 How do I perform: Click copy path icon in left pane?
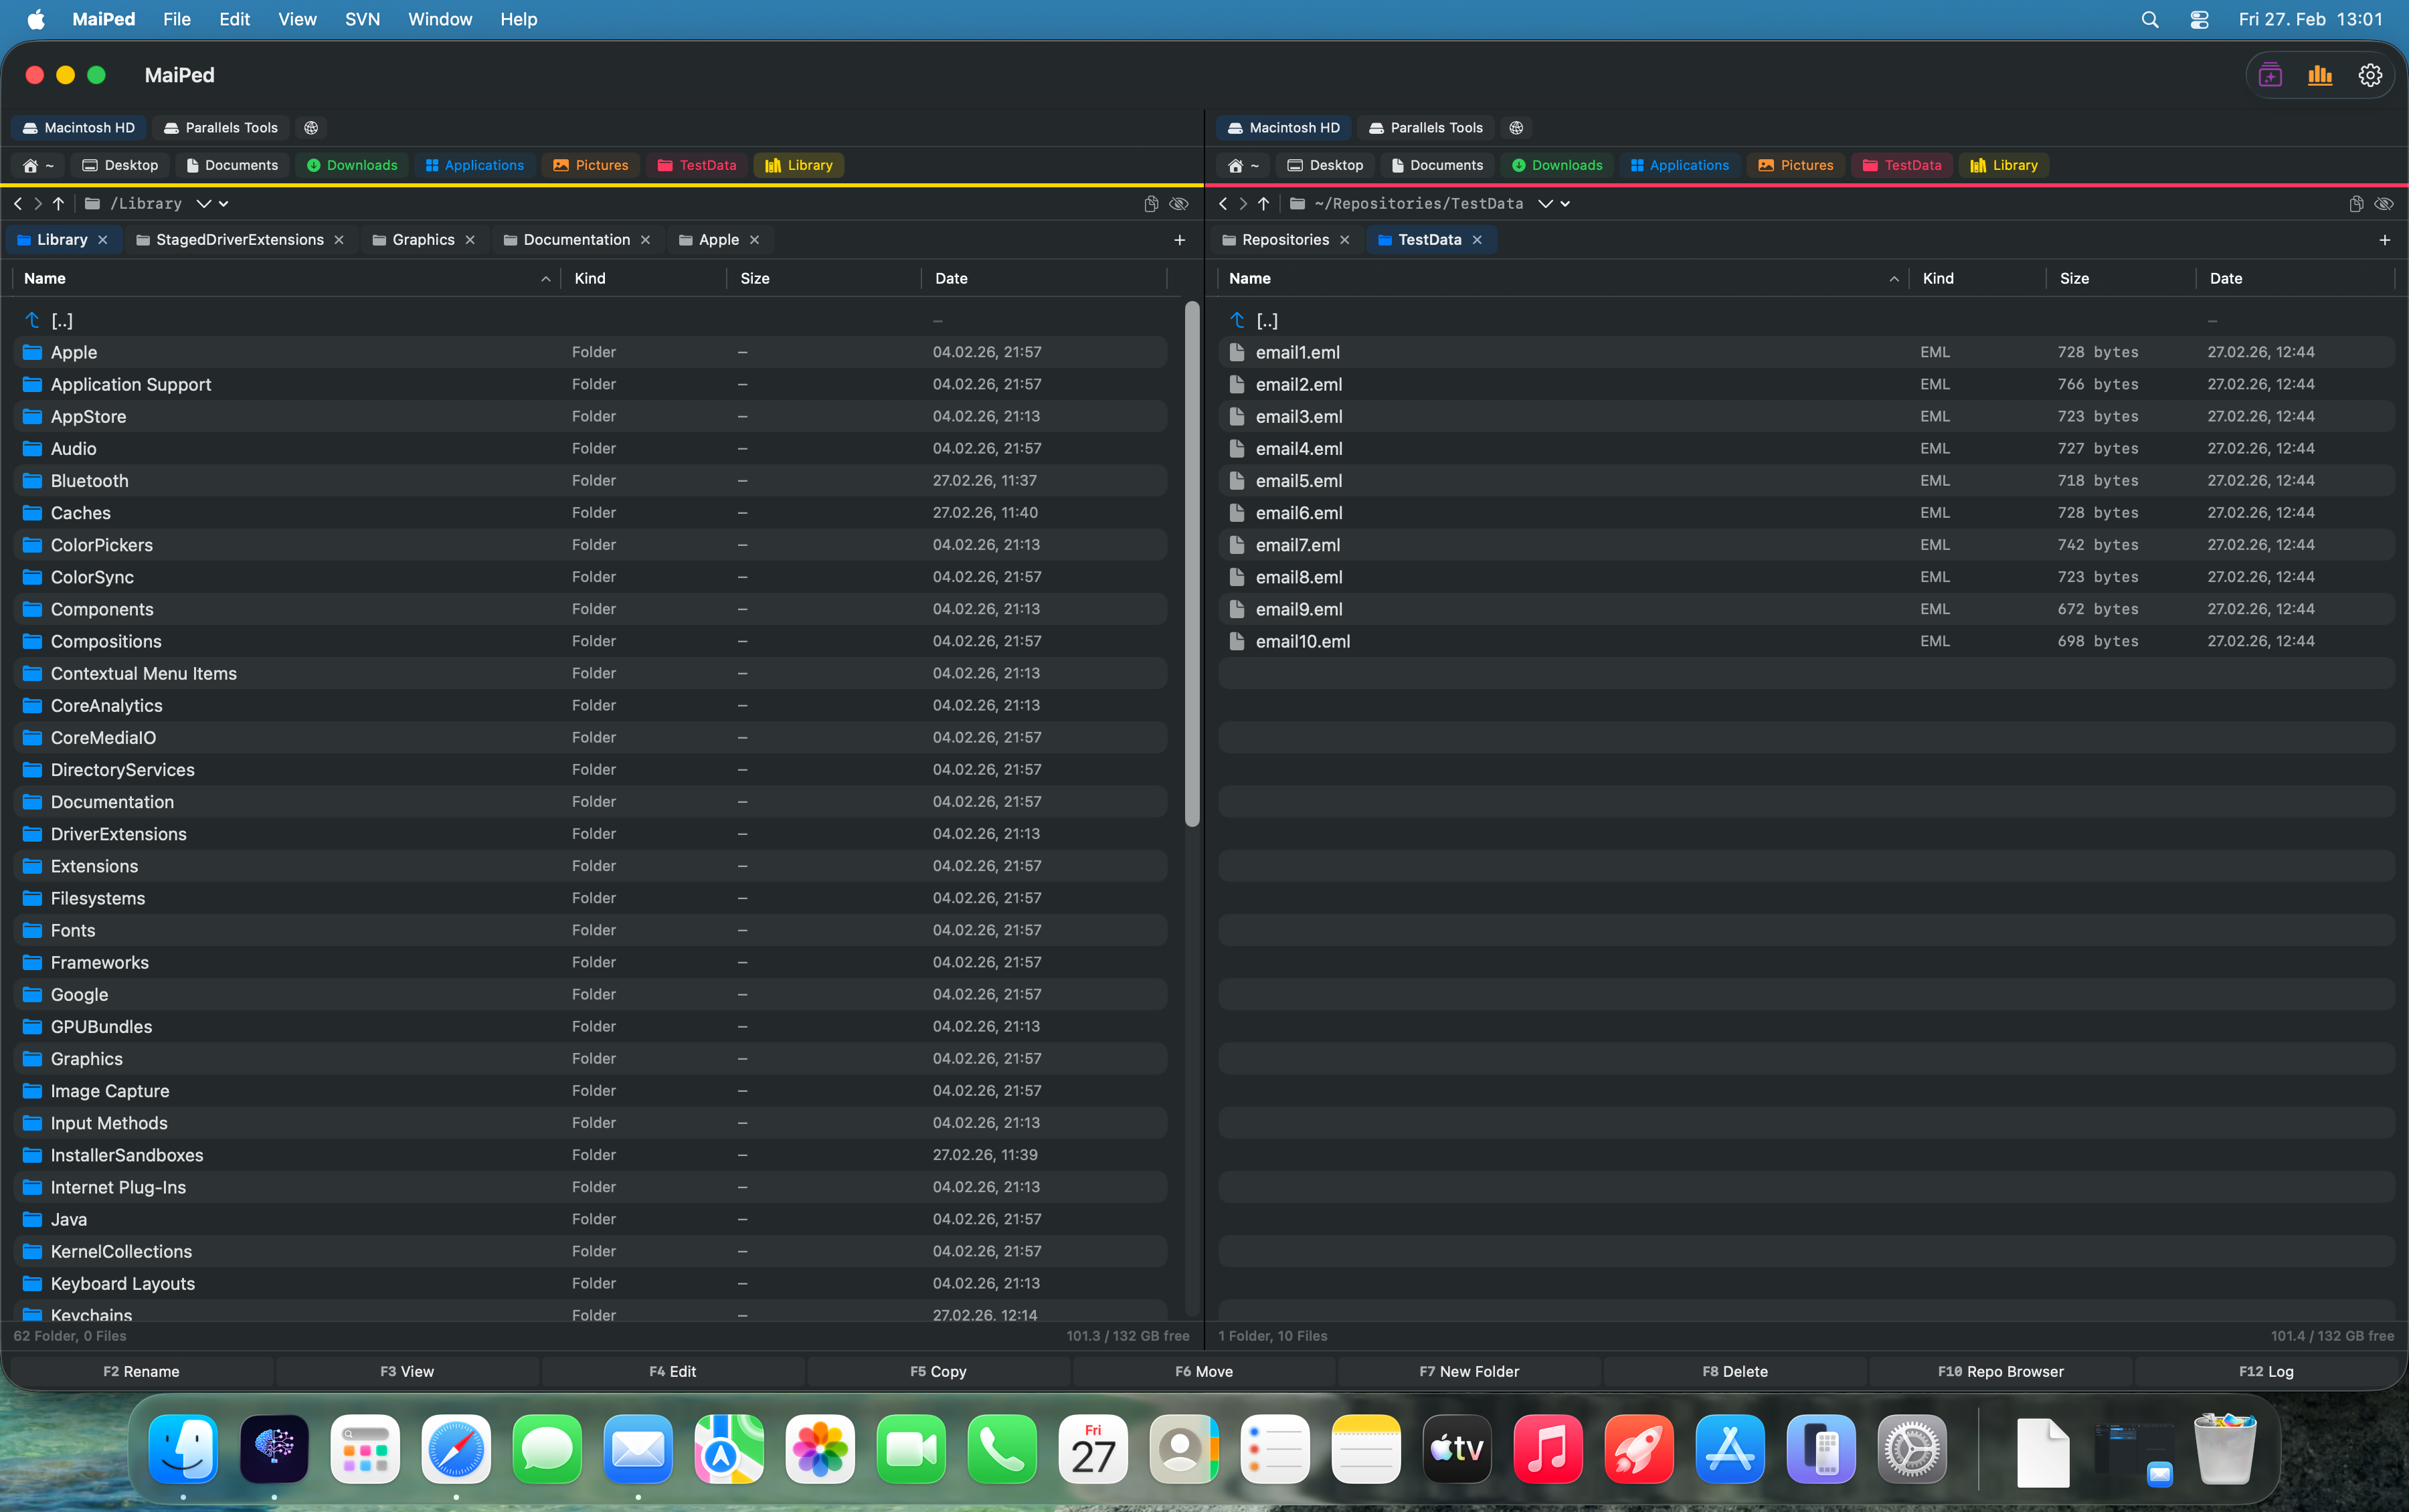pos(1151,203)
